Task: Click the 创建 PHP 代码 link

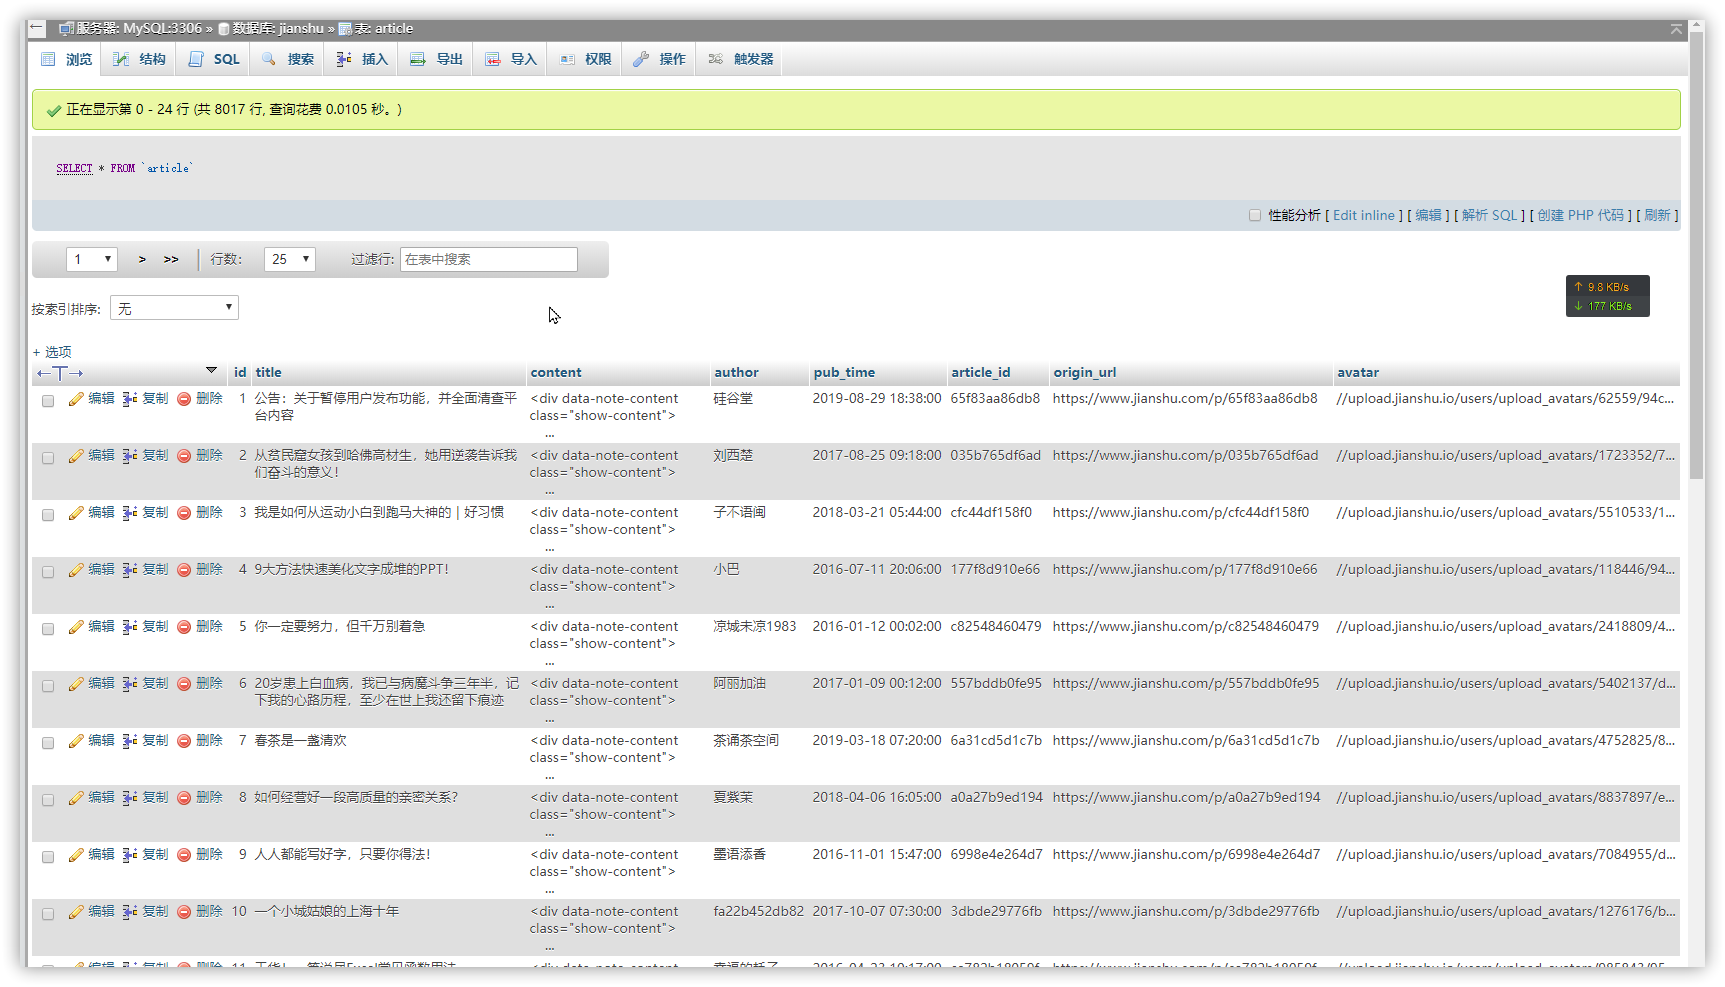Action: [x=1580, y=215]
